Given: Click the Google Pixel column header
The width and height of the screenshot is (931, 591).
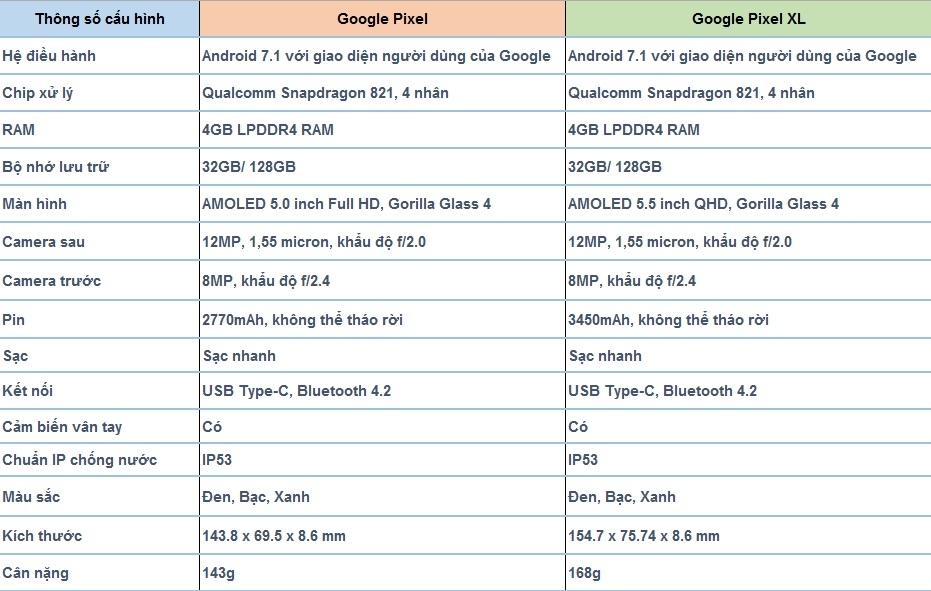Looking at the screenshot, I should pyautogui.click(x=382, y=19).
